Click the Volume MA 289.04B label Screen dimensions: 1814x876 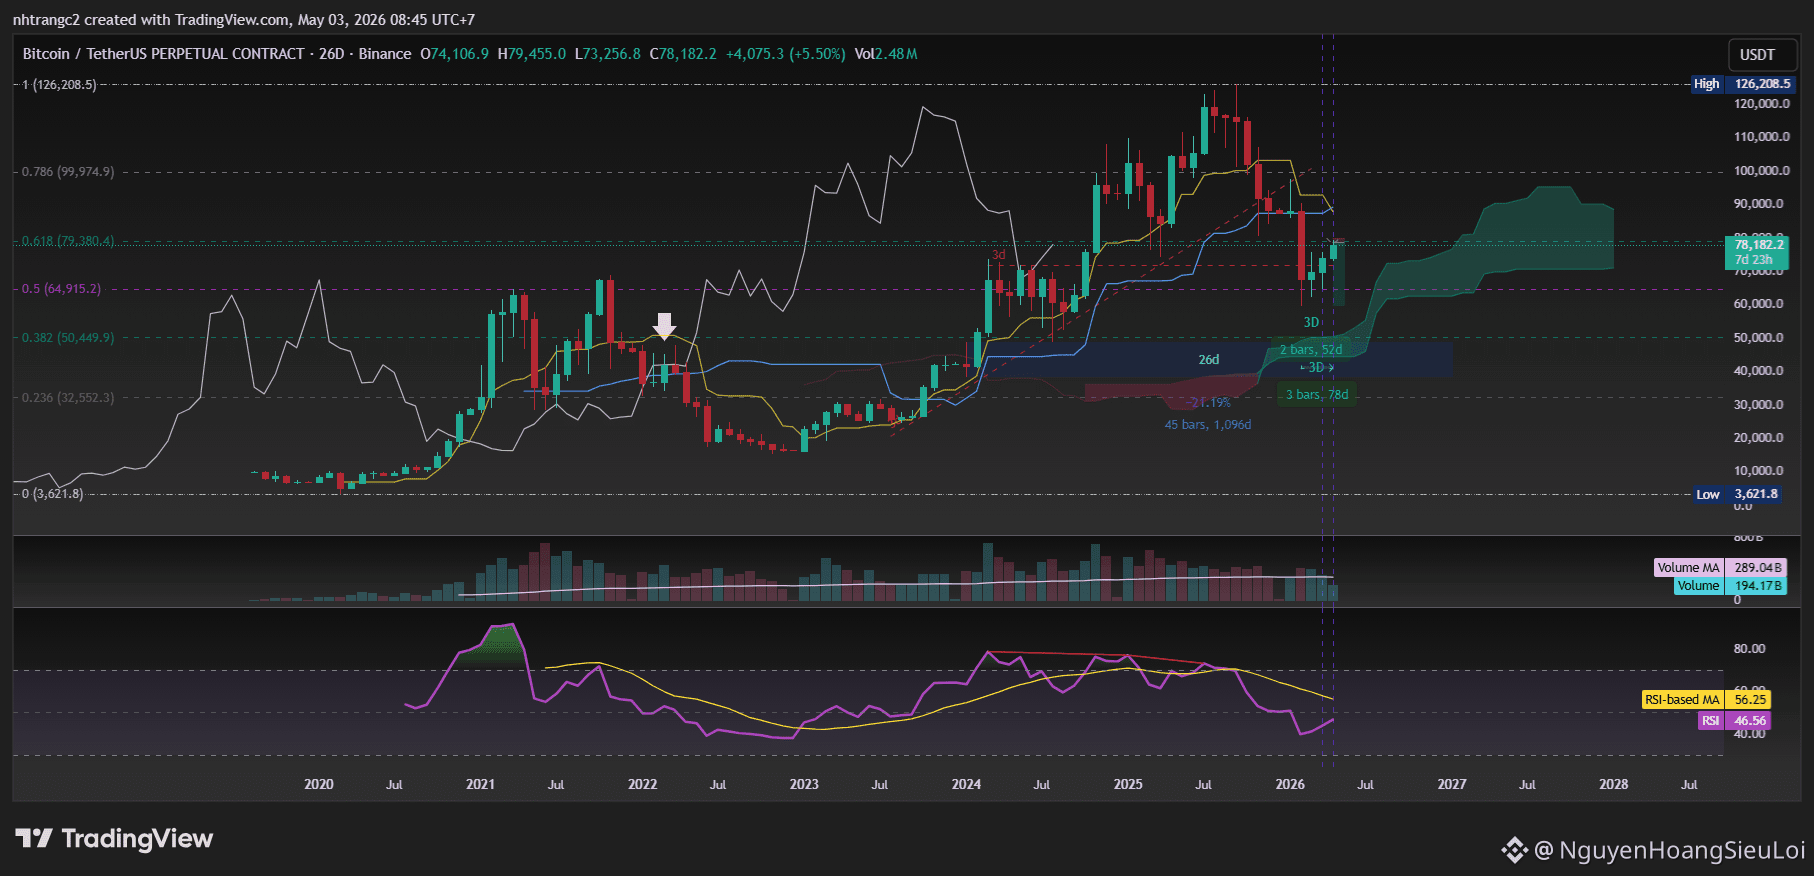click(1720, 567)
